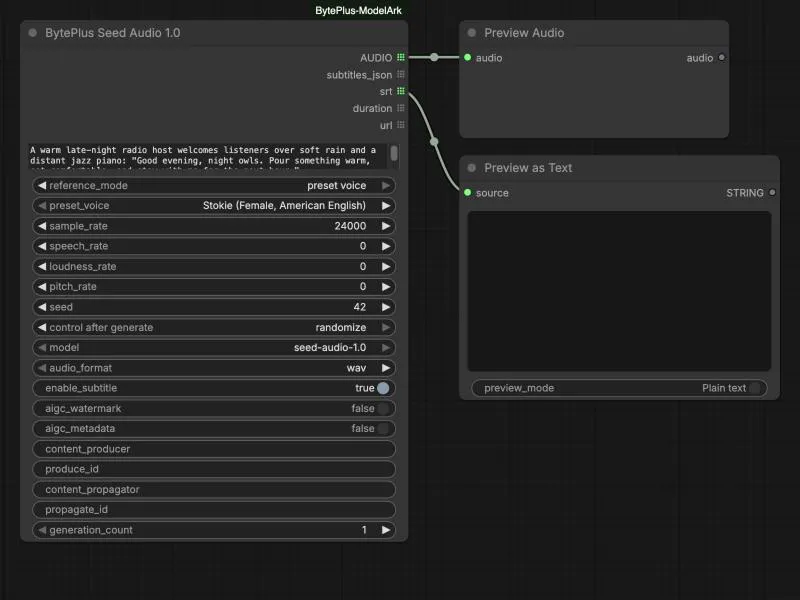Click the source input connector on Preview as Text
800x600 pixels.
(x=467, y=193)
